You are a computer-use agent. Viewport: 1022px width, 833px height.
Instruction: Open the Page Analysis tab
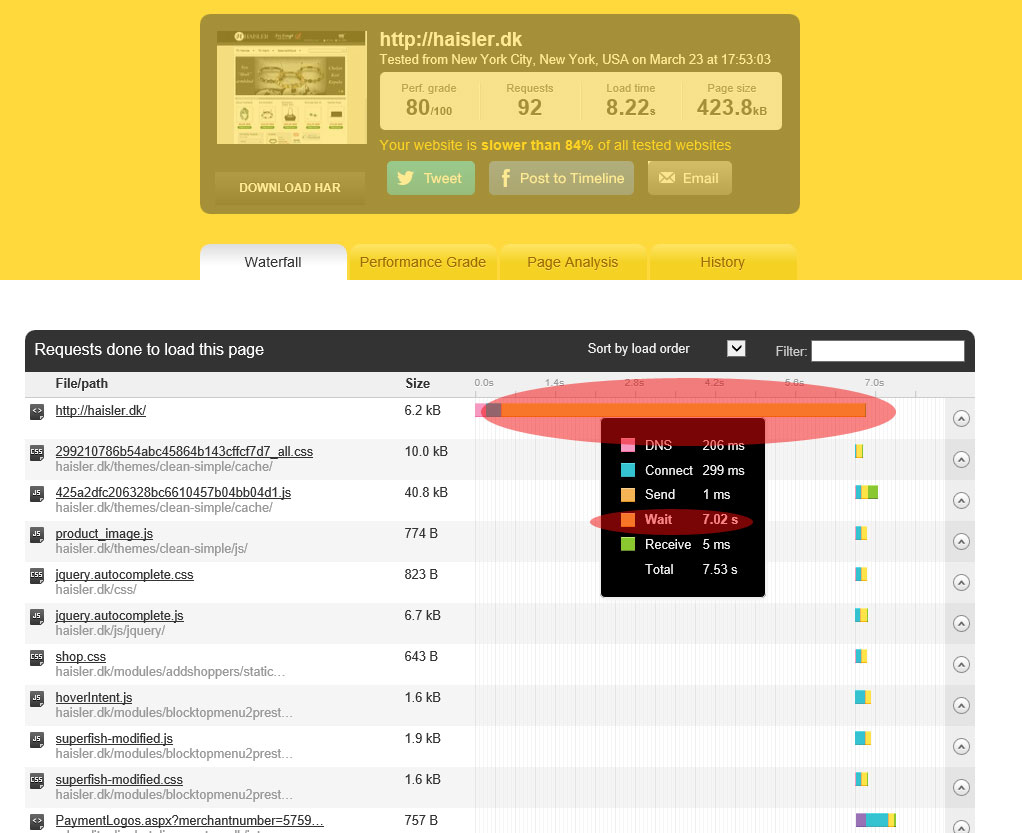click(x=573, y=262)
